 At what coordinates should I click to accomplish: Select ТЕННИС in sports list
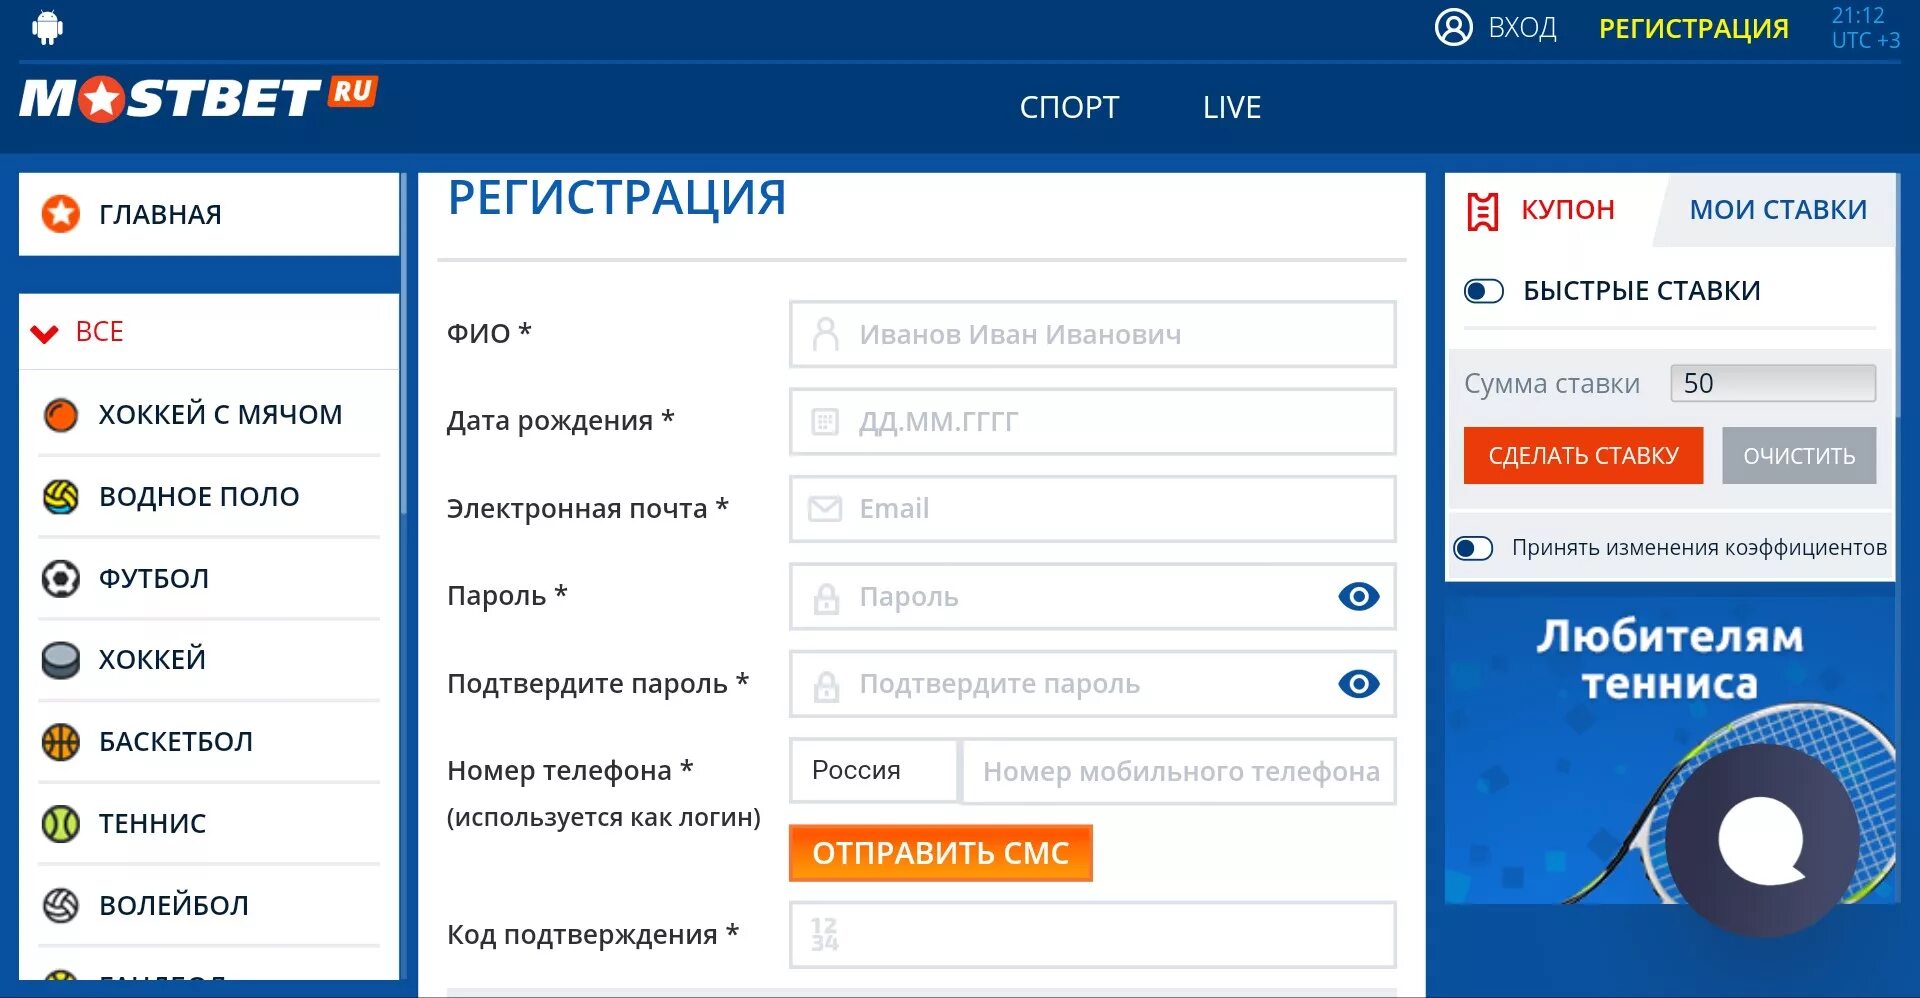pyautogui.click(x=209, y=824)
